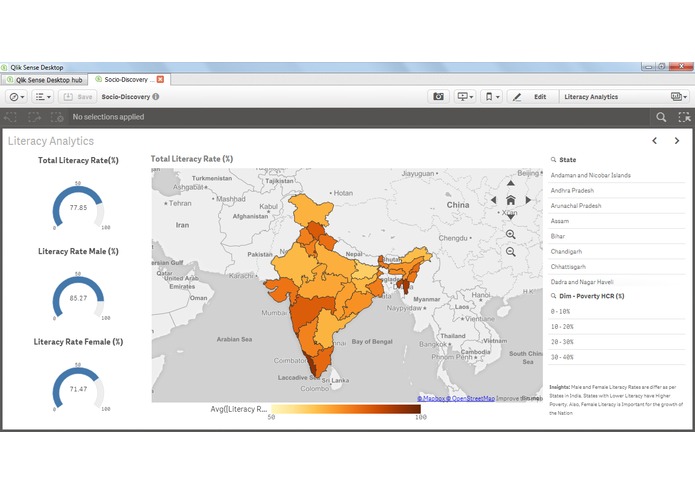695x494 pixels.
Task: Filter poverty HCR 30-40%
Action: click(617, 357)
